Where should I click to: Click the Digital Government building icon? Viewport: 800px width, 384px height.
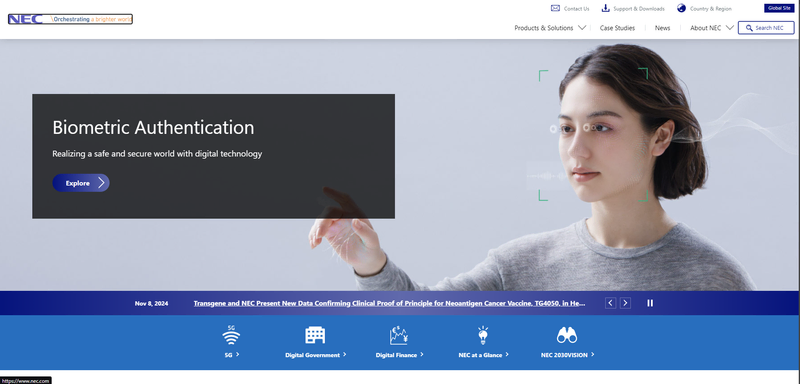pos(315,335)
